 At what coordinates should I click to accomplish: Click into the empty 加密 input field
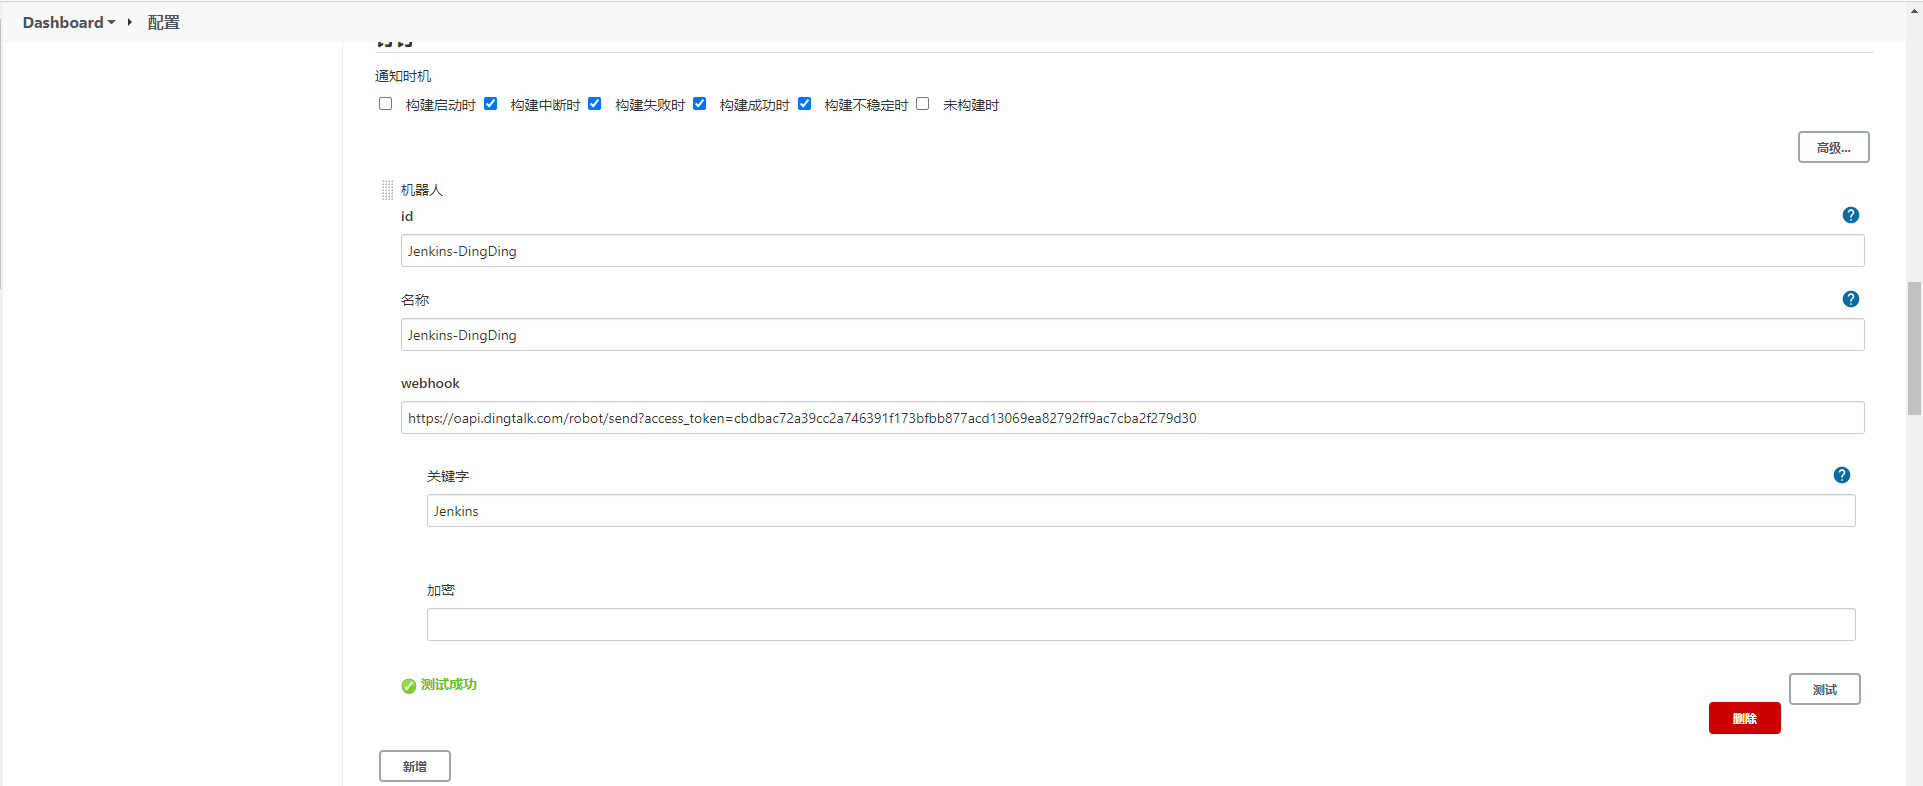pyautogui.click(x=1140, y=625)
